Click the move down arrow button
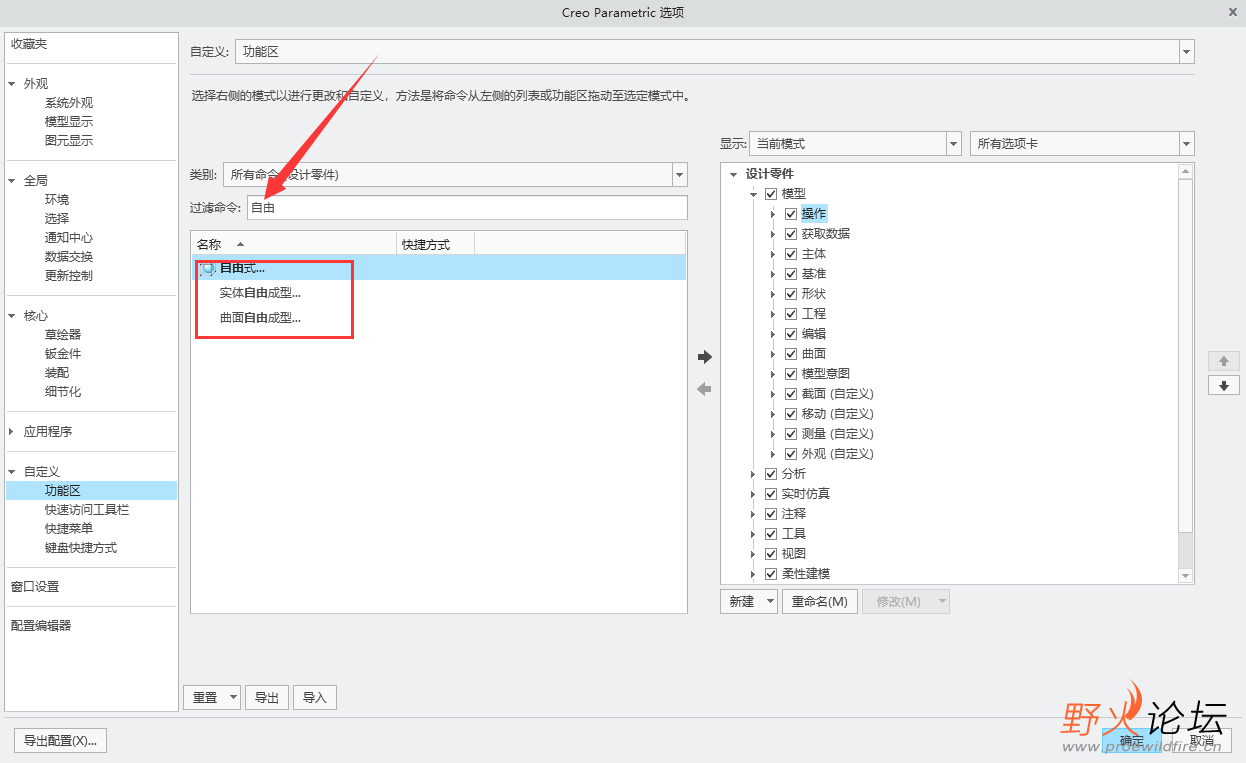 pyautogui.click(x=1224, y=385)
